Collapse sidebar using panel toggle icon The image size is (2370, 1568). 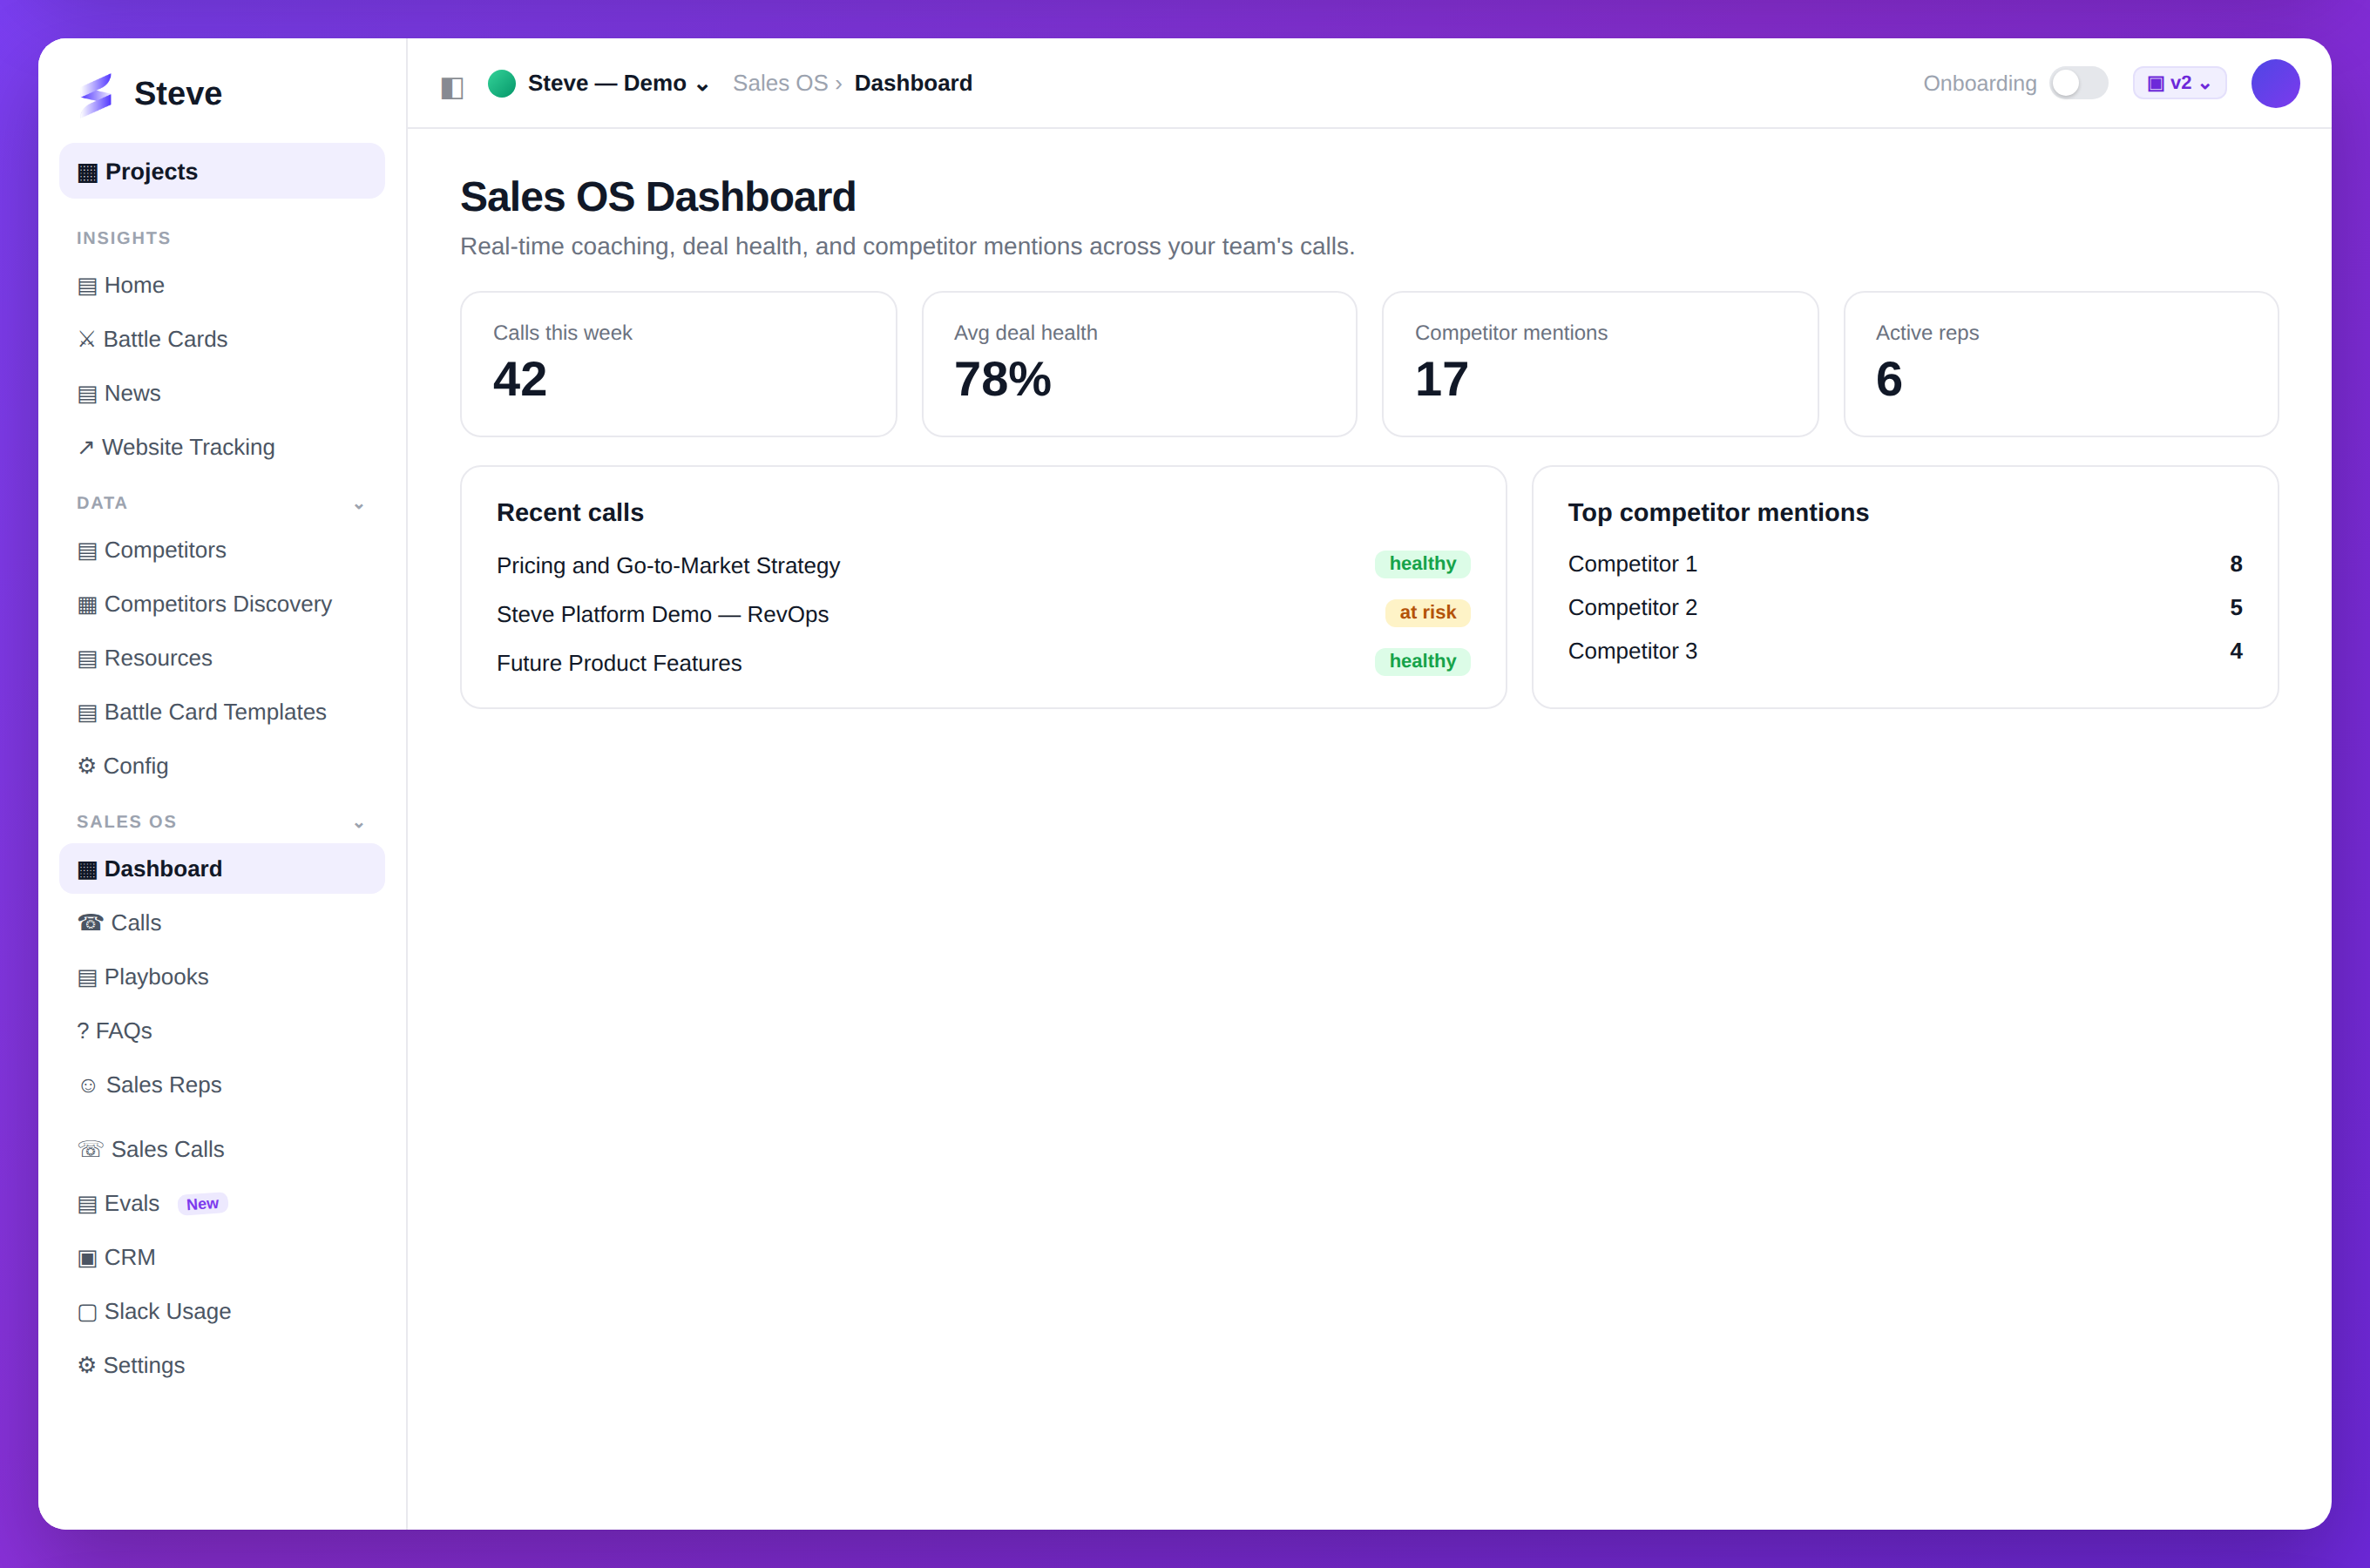tap(452, 86)
